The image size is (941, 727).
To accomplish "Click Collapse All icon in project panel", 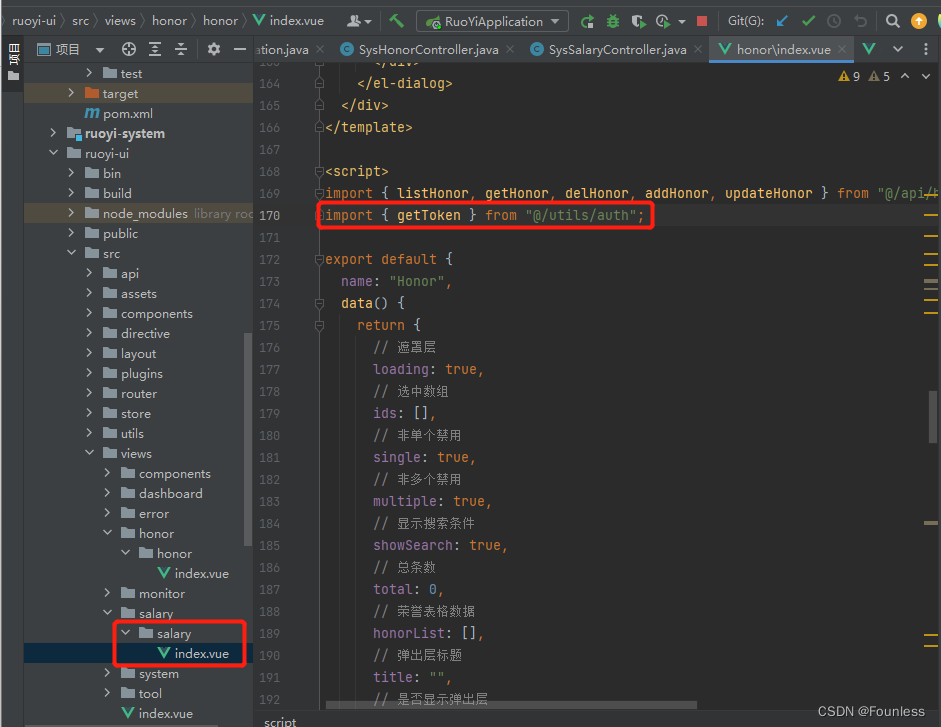I will [181, 49].
